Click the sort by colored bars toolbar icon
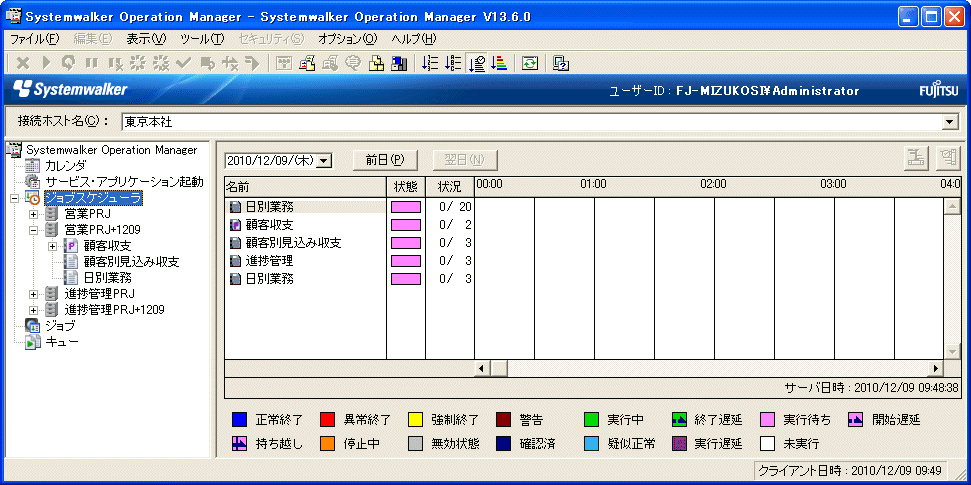Viewport: 971px width, 485px height. [x=499, y=63]
